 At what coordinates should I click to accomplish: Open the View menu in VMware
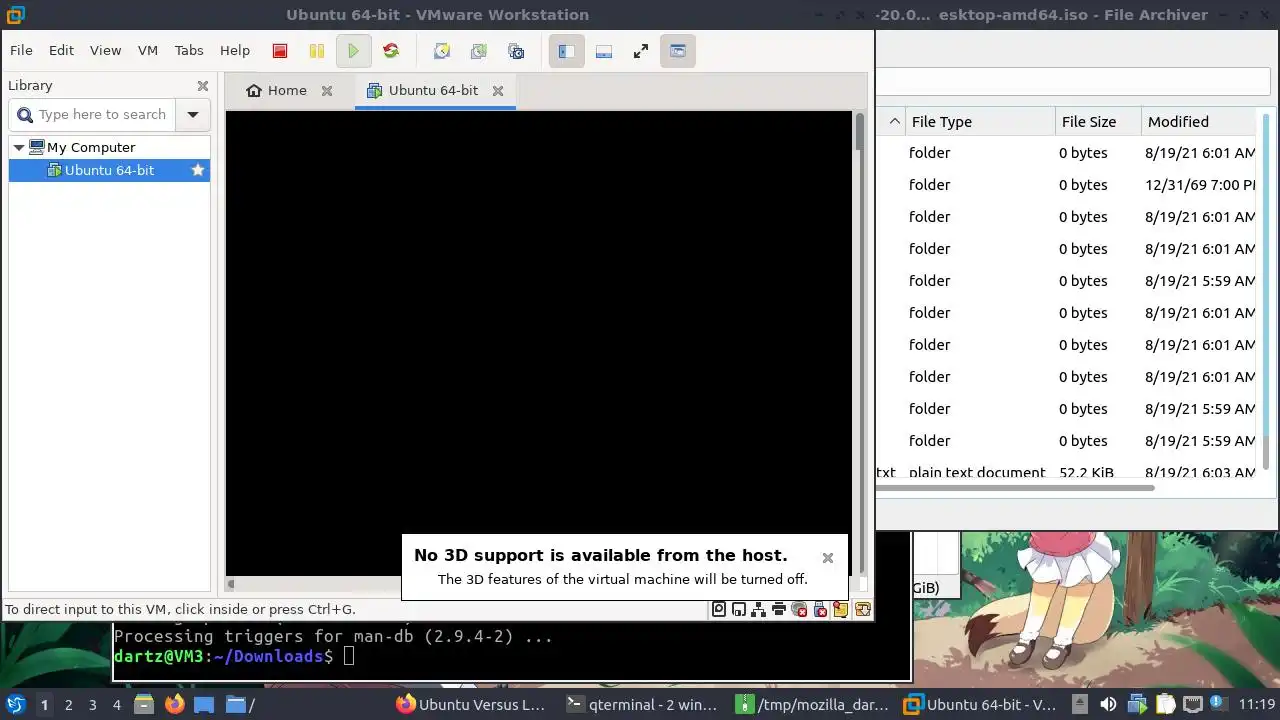(105, 50)
